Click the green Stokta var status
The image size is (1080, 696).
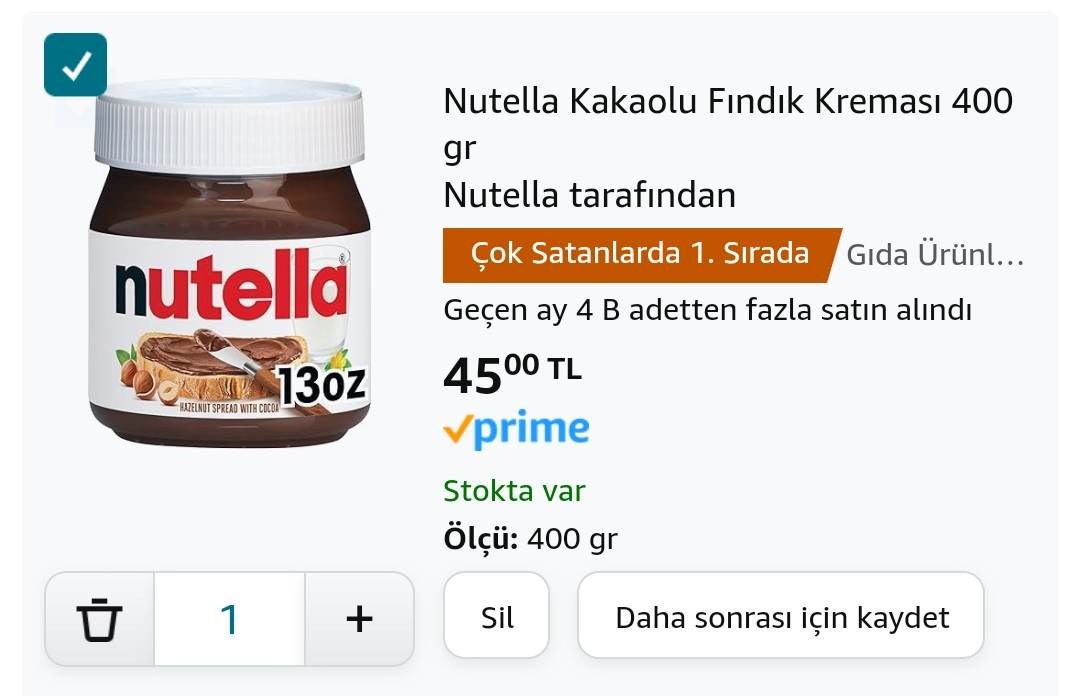pos(514,491)
